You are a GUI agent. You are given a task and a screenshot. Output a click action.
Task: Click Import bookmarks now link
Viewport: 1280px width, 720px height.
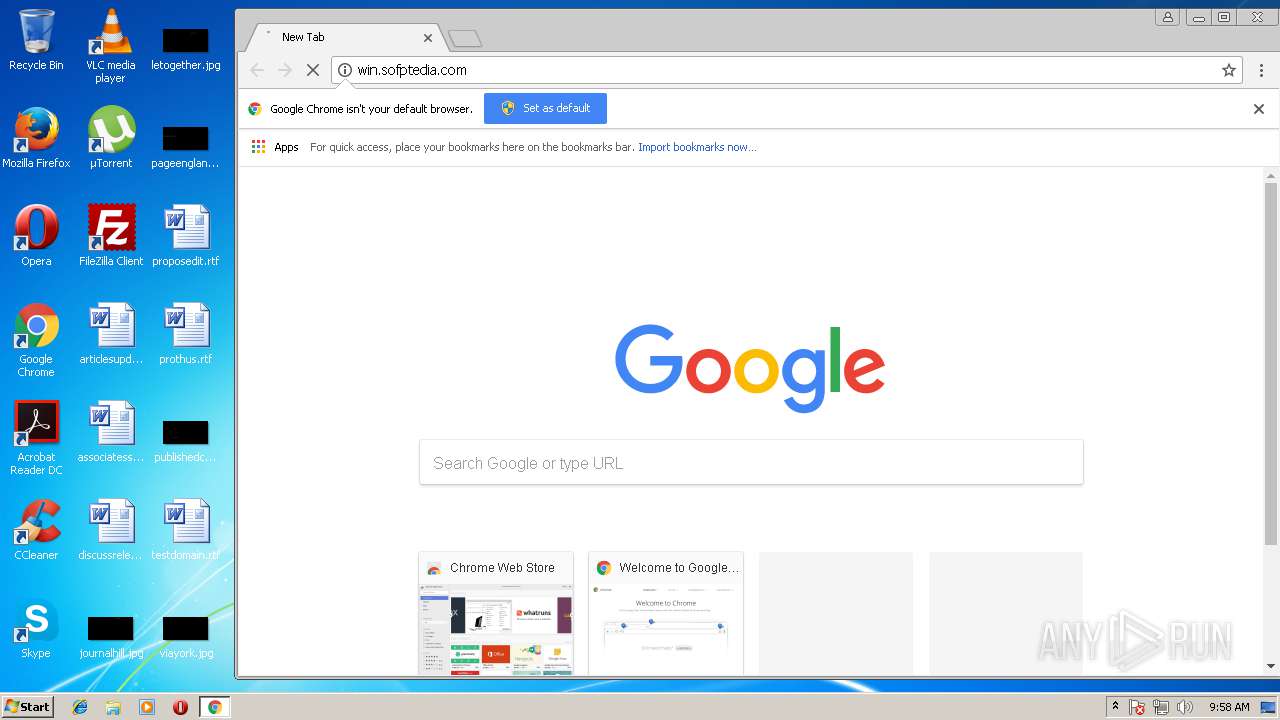tap(697, 147)
